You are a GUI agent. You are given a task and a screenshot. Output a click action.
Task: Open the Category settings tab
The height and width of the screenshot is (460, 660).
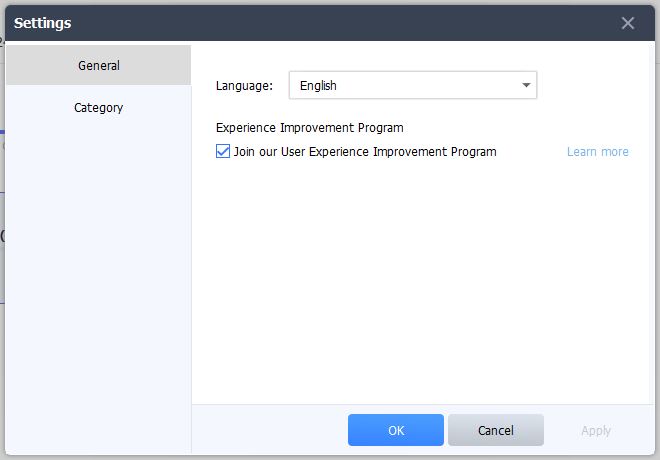tap(98, 108)
